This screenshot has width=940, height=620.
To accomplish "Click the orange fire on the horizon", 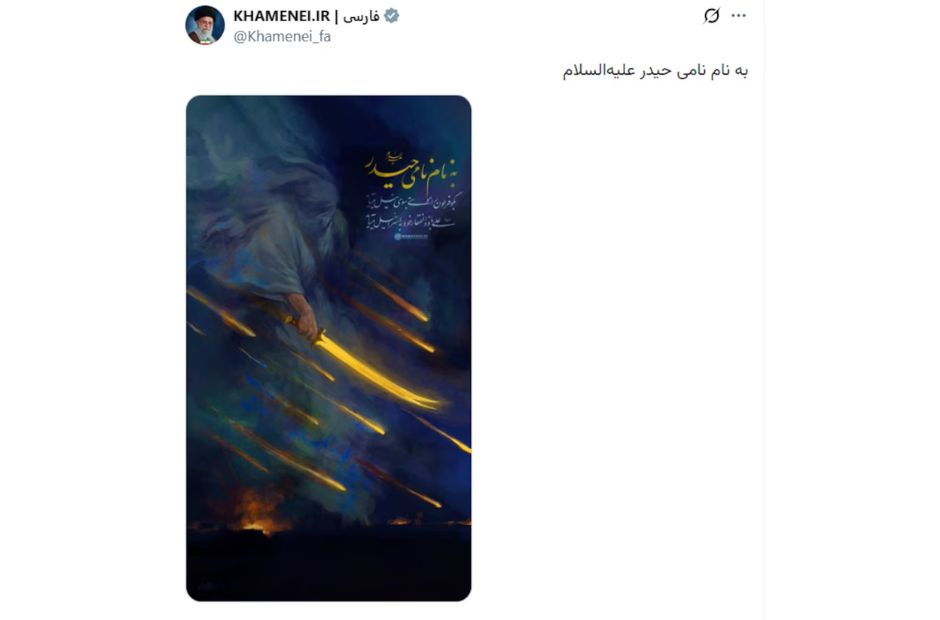I will [x=262, y=513].
